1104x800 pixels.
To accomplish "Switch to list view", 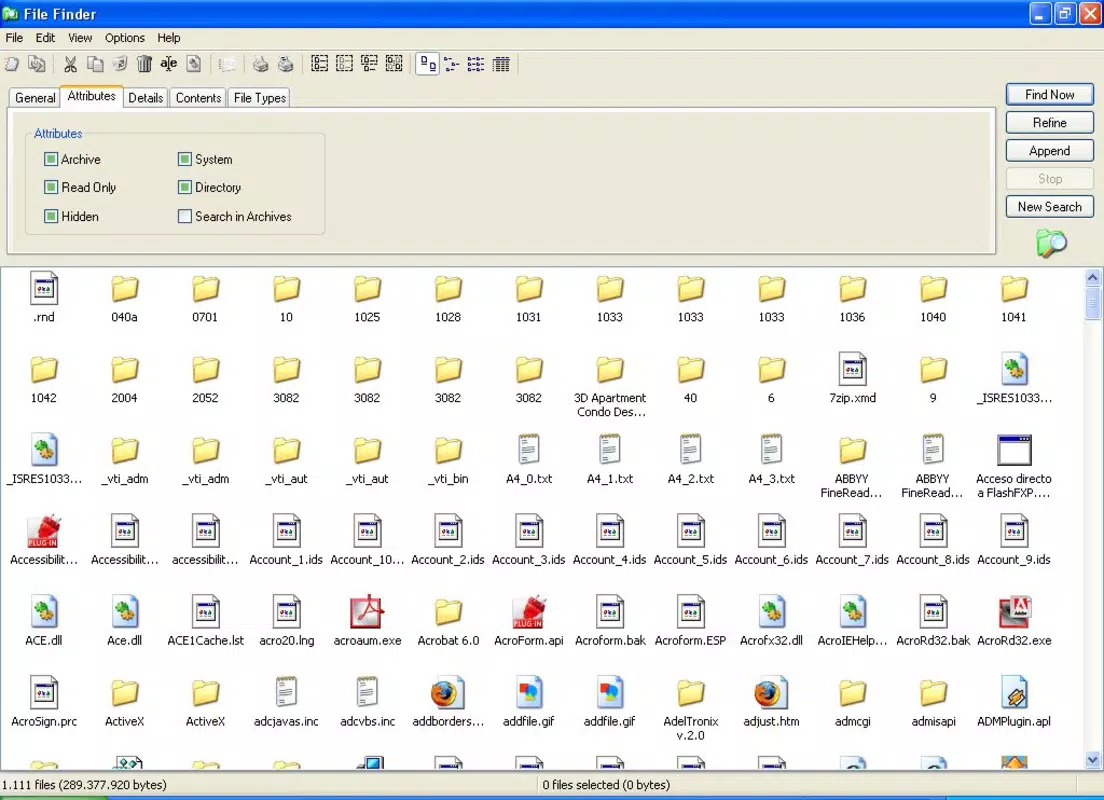I will (x=476, y=65).
